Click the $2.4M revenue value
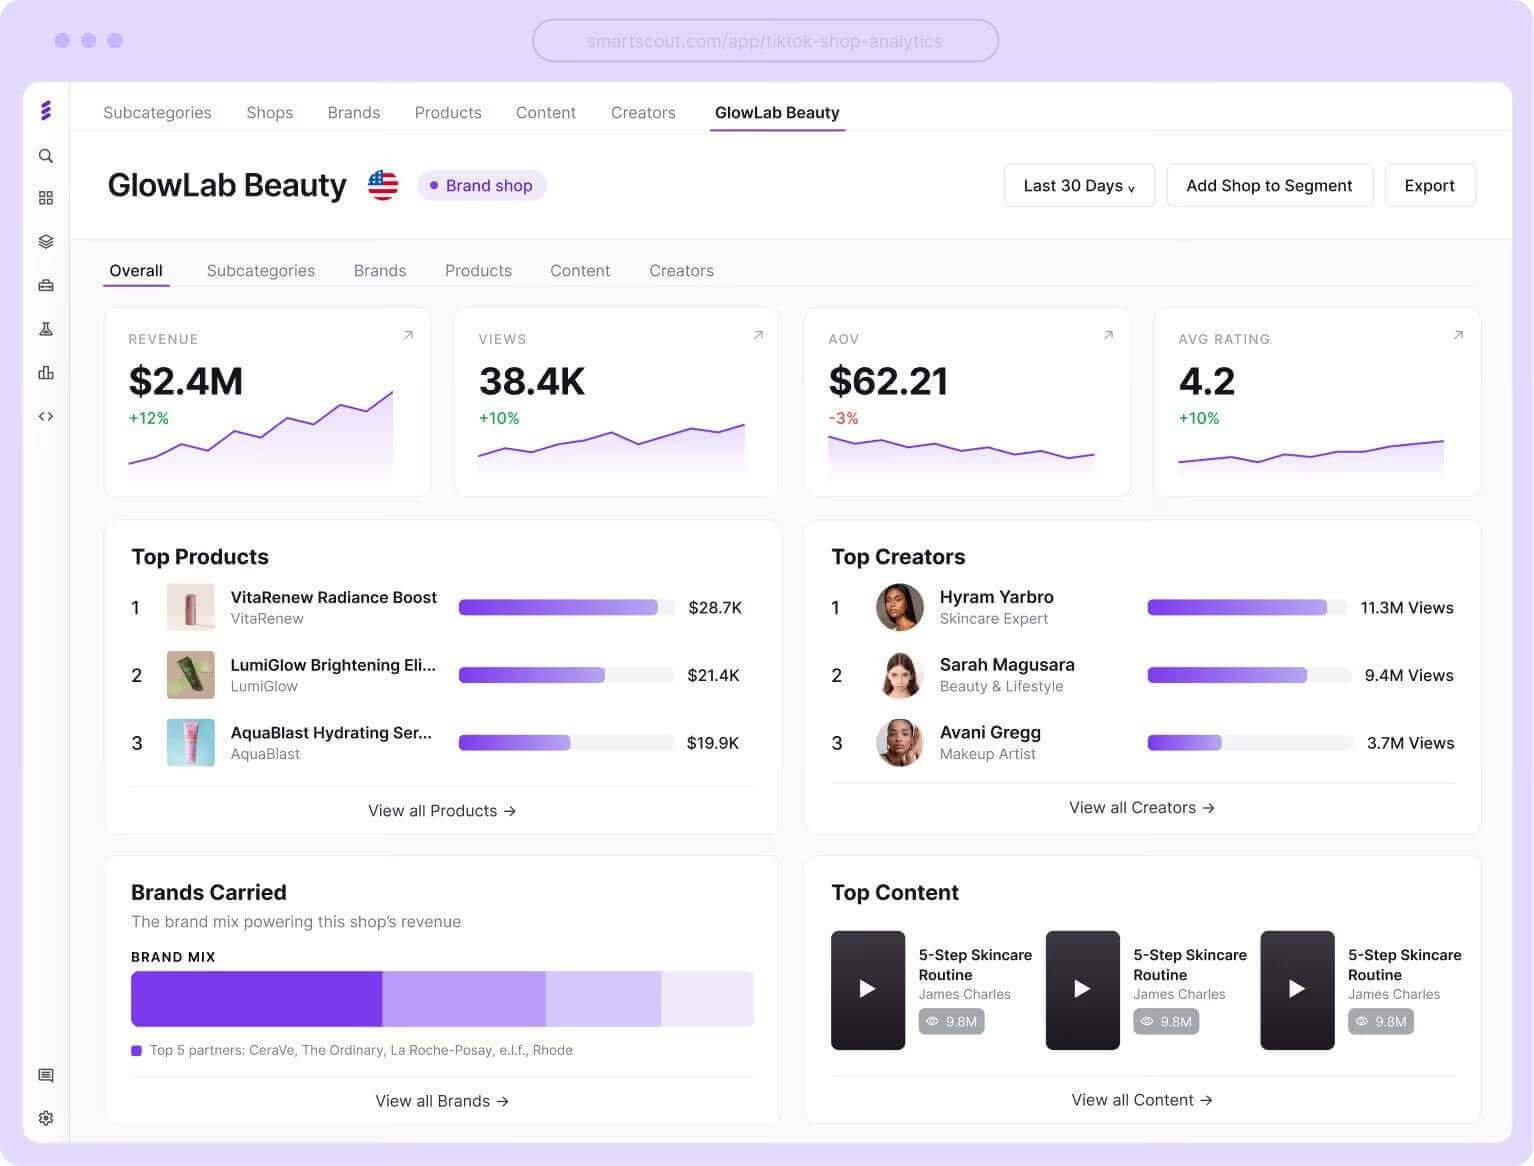This screenshot has height=1166, width=1534. [x=186, y=381]
